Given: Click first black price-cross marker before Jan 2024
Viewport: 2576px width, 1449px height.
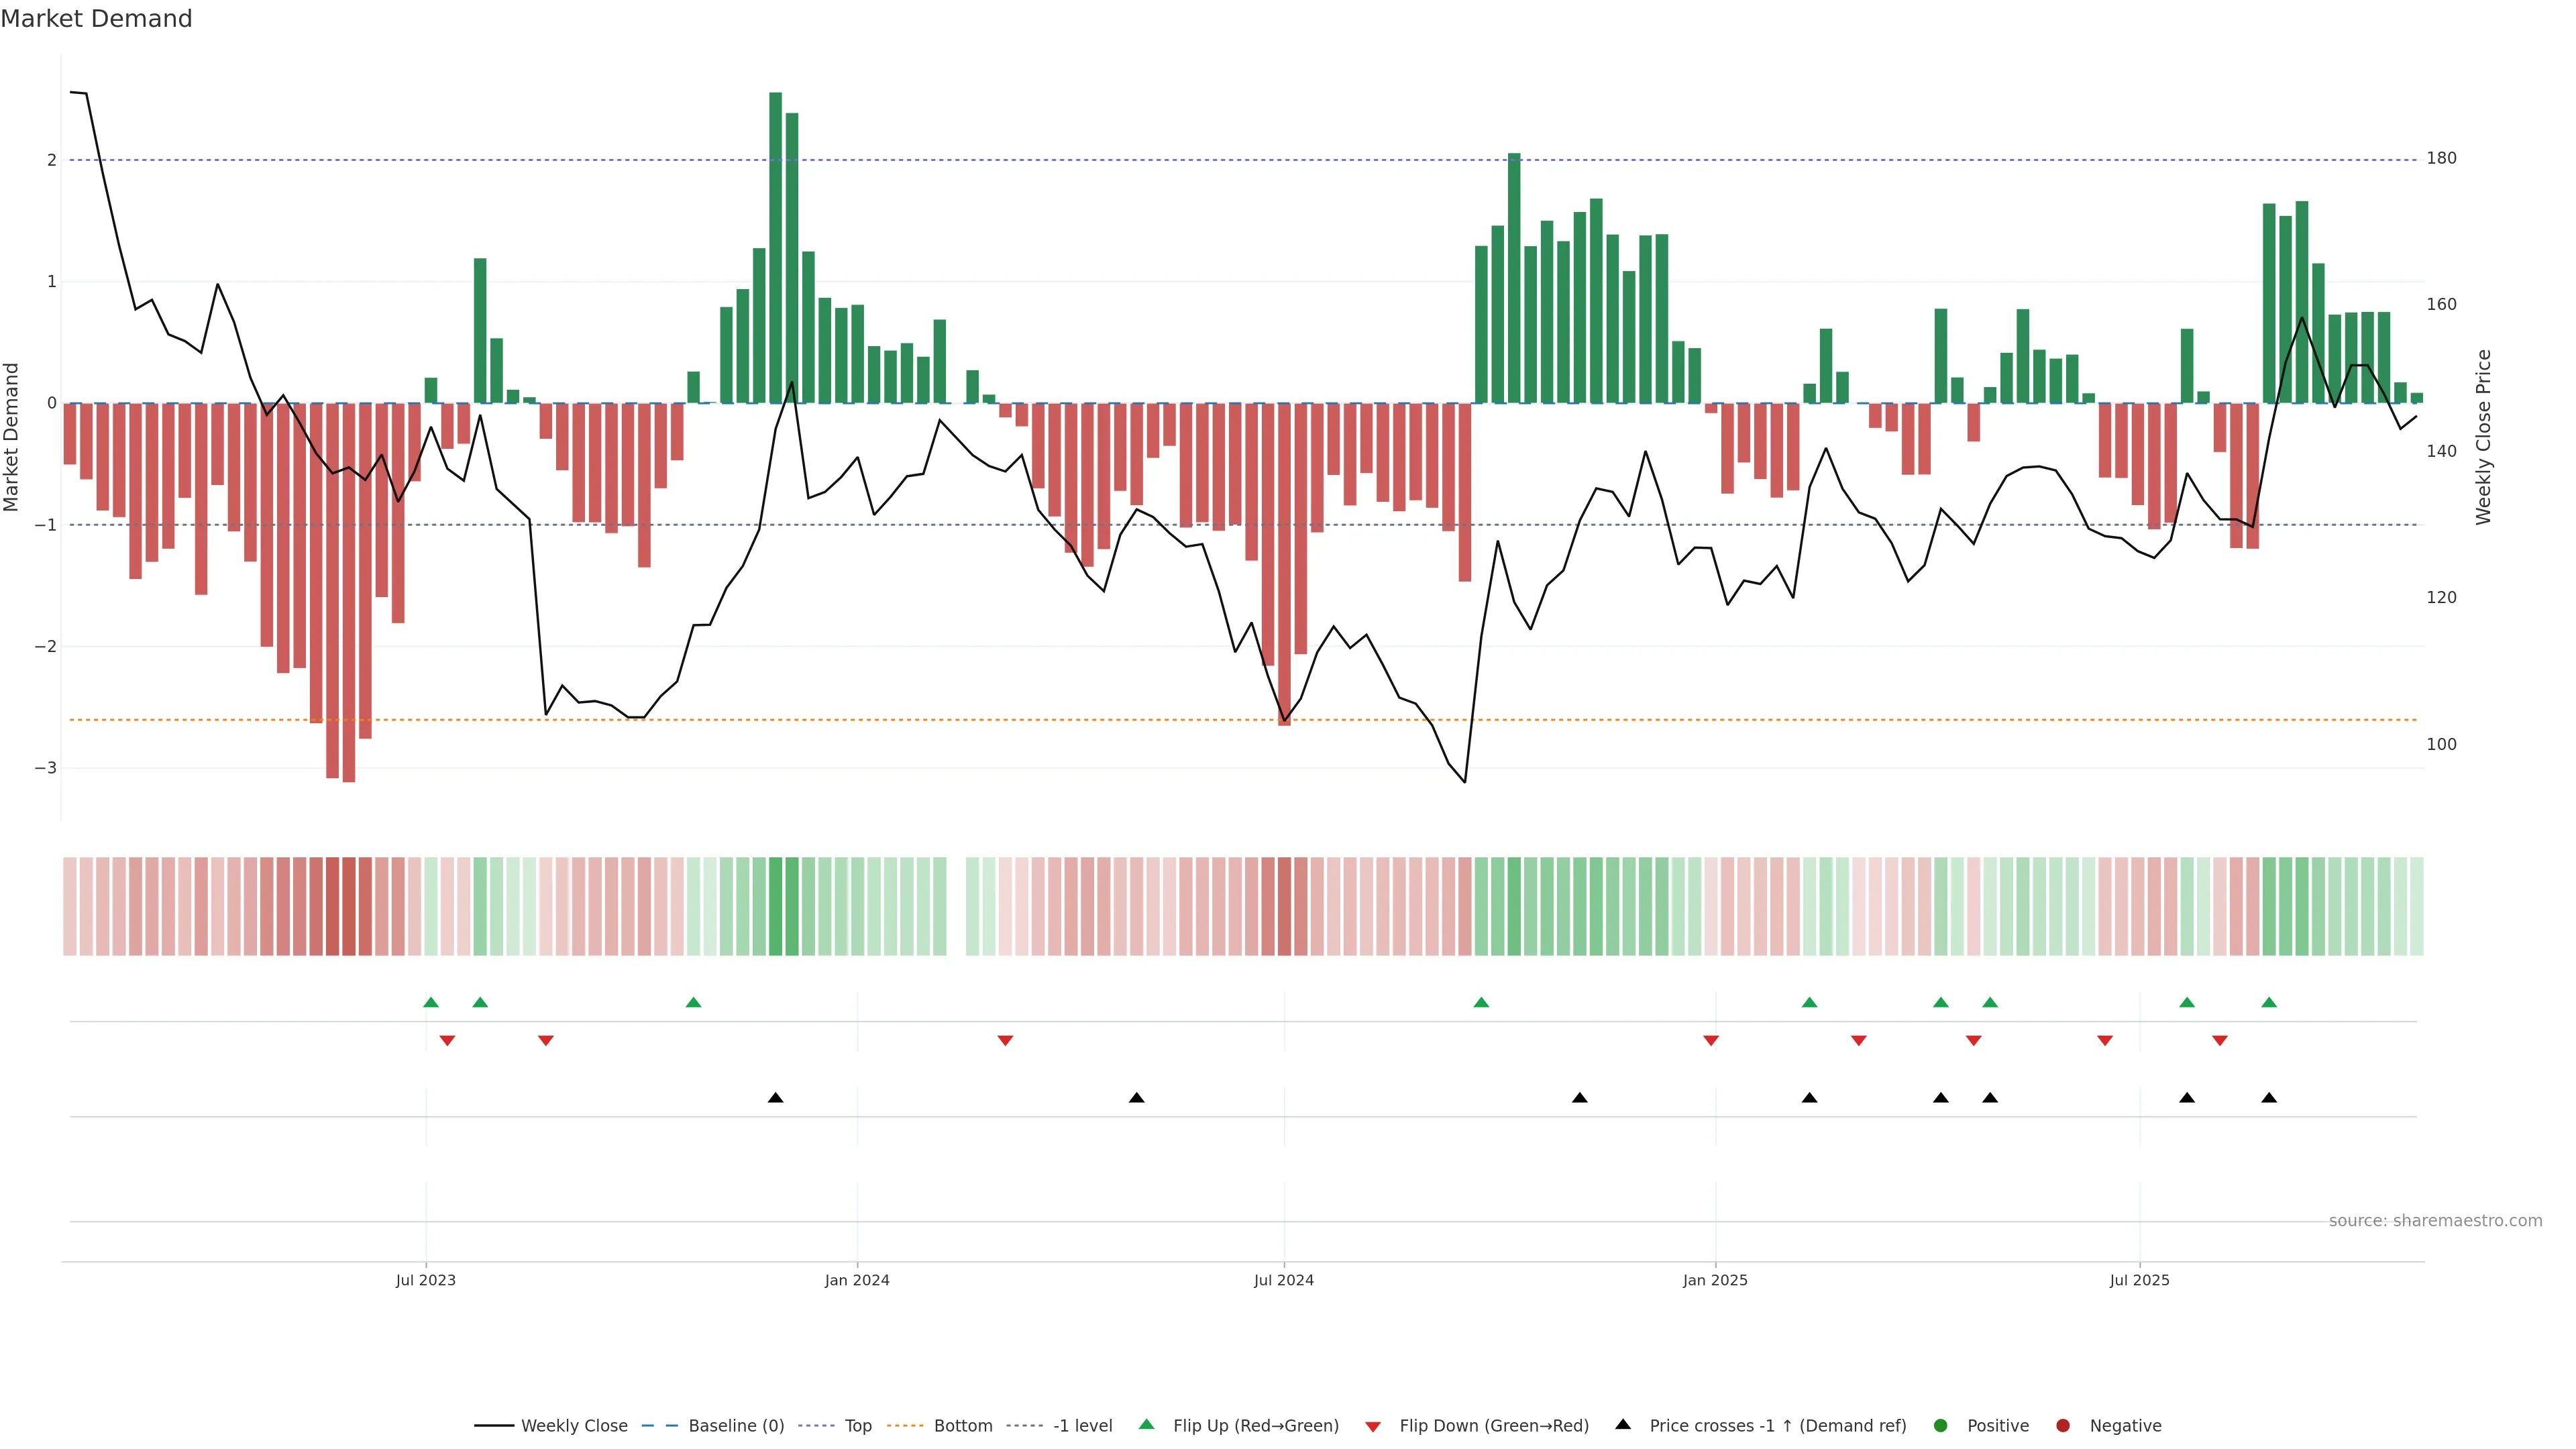Looking at the screenshot, I should 775,1097.
